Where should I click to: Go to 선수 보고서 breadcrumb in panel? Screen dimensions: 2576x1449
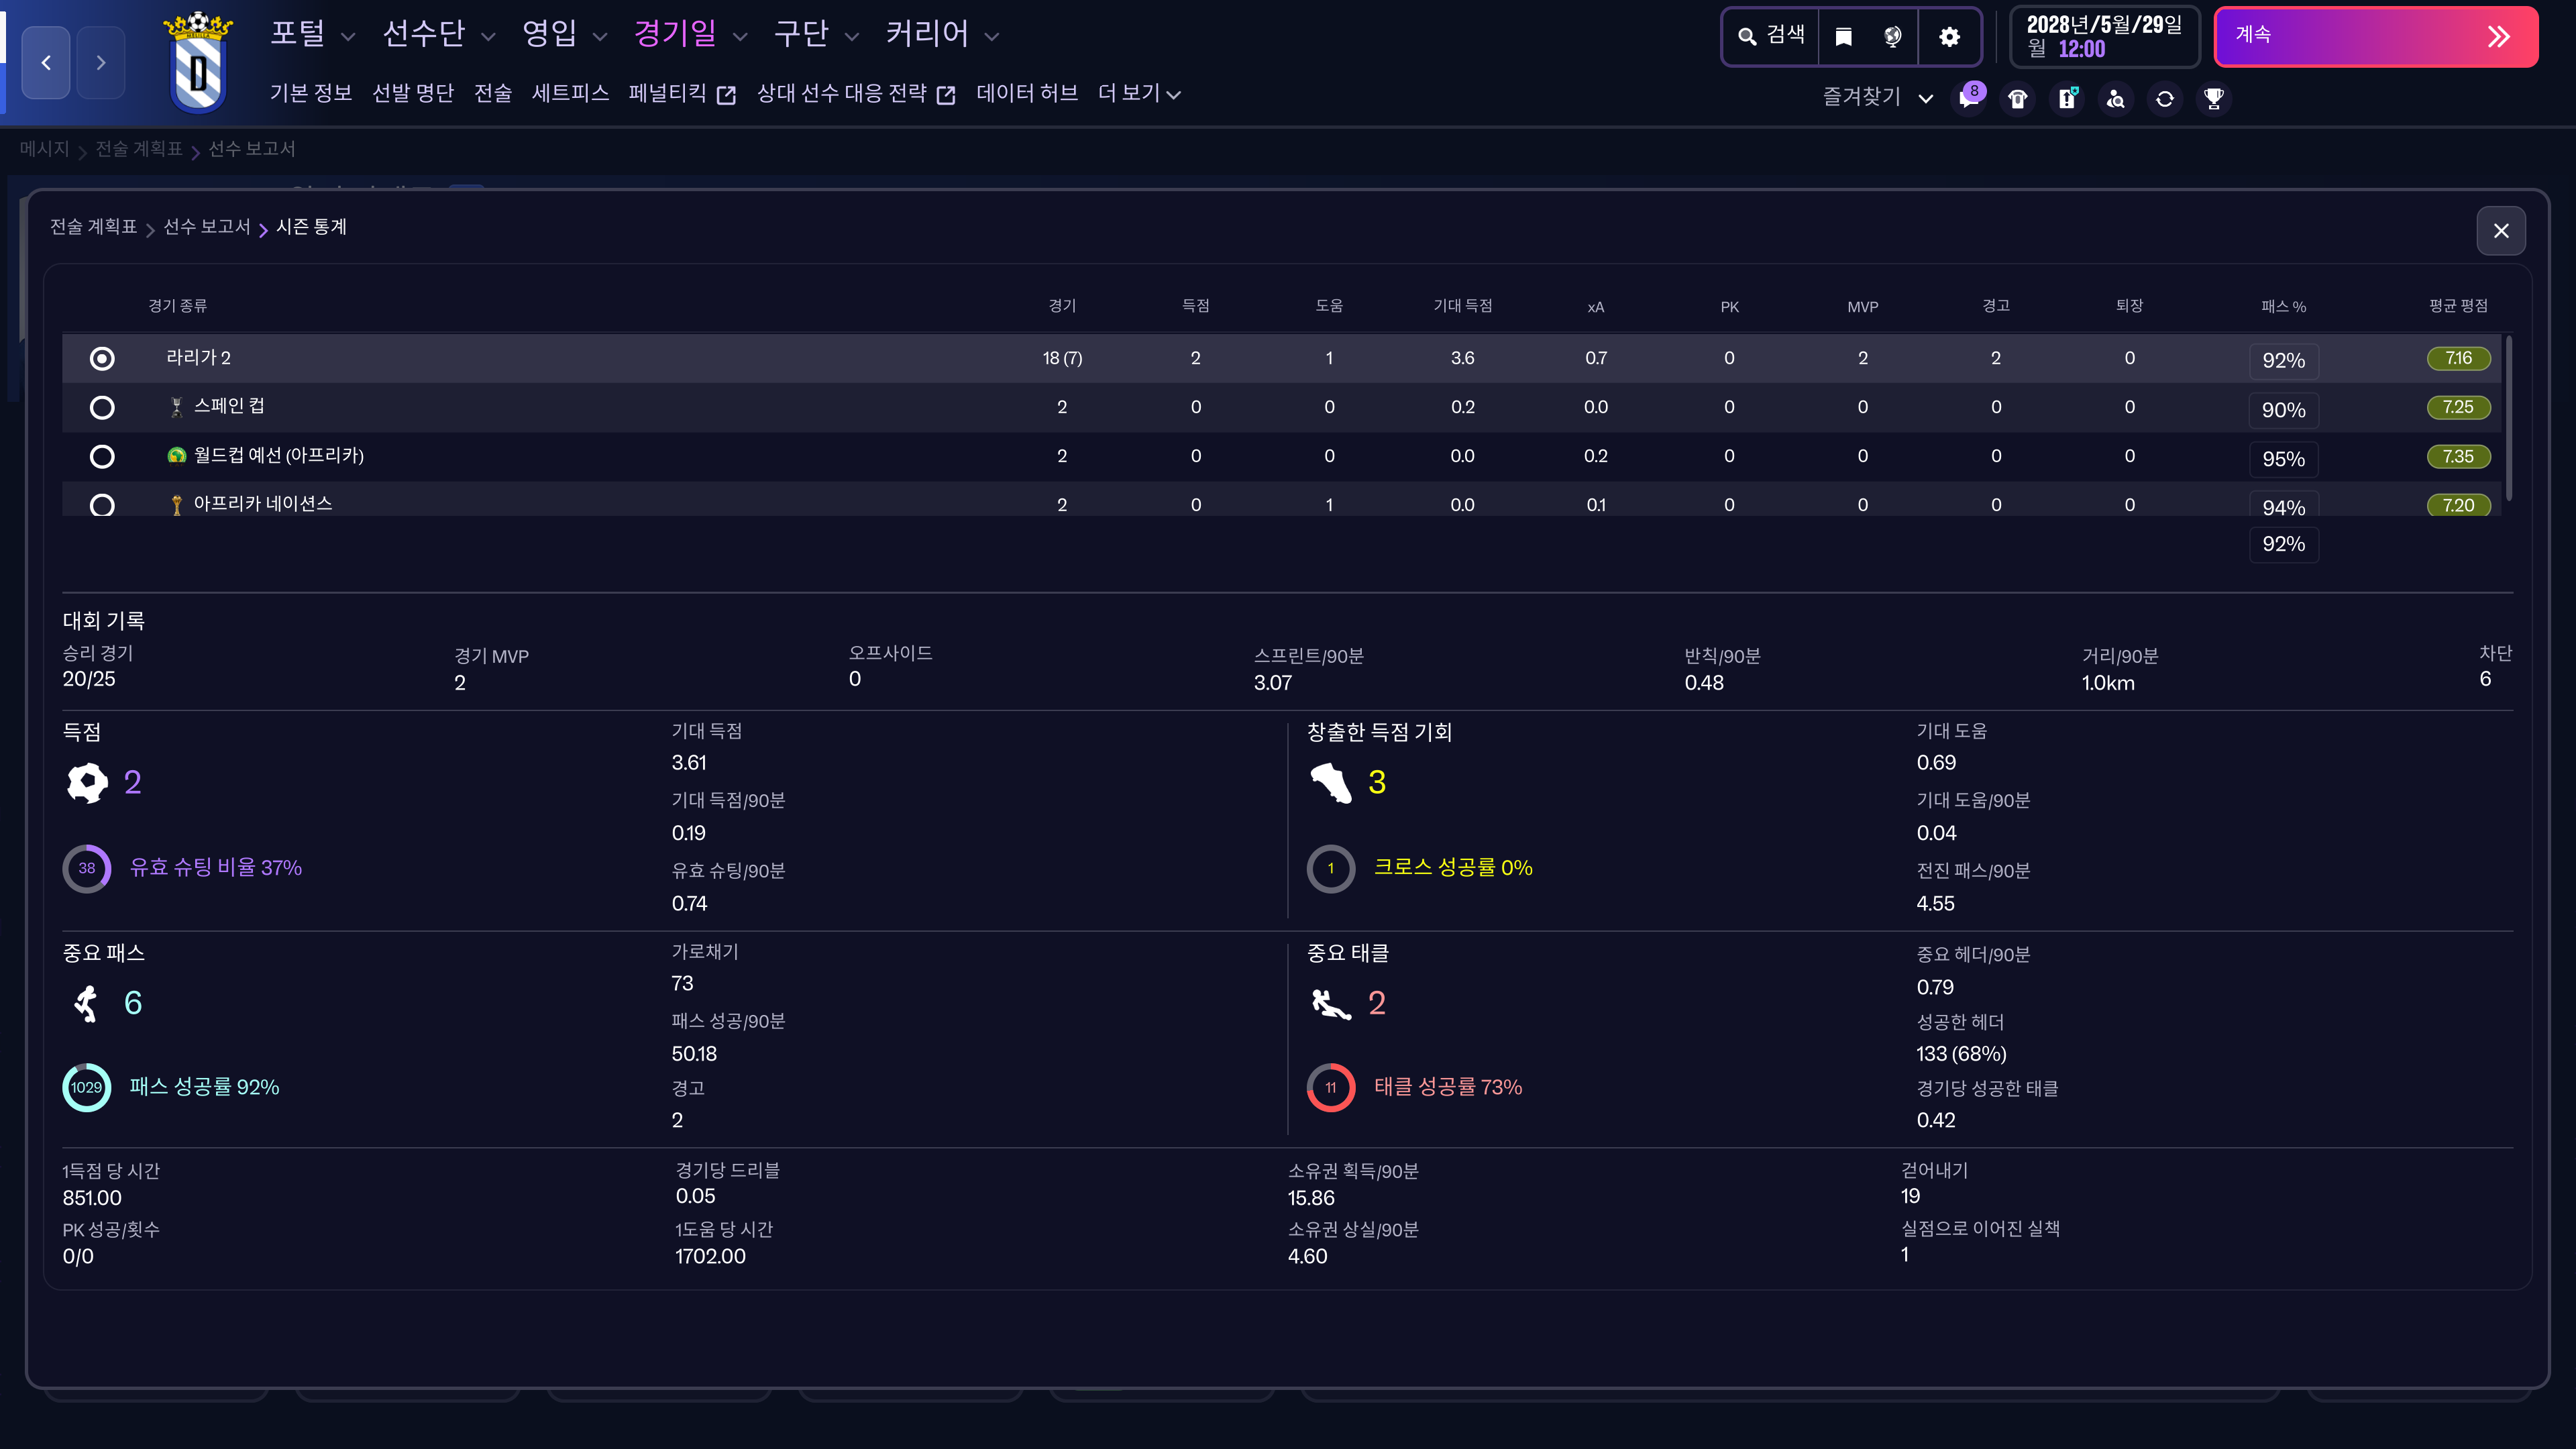point(207,227)
